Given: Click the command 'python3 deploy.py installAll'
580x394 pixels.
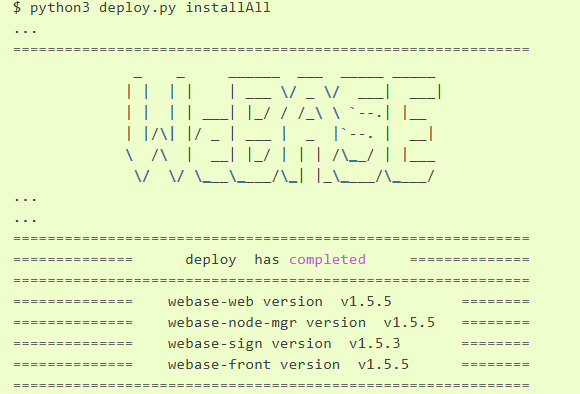Looking at the screenshot, I should click(x=150, y=8).
